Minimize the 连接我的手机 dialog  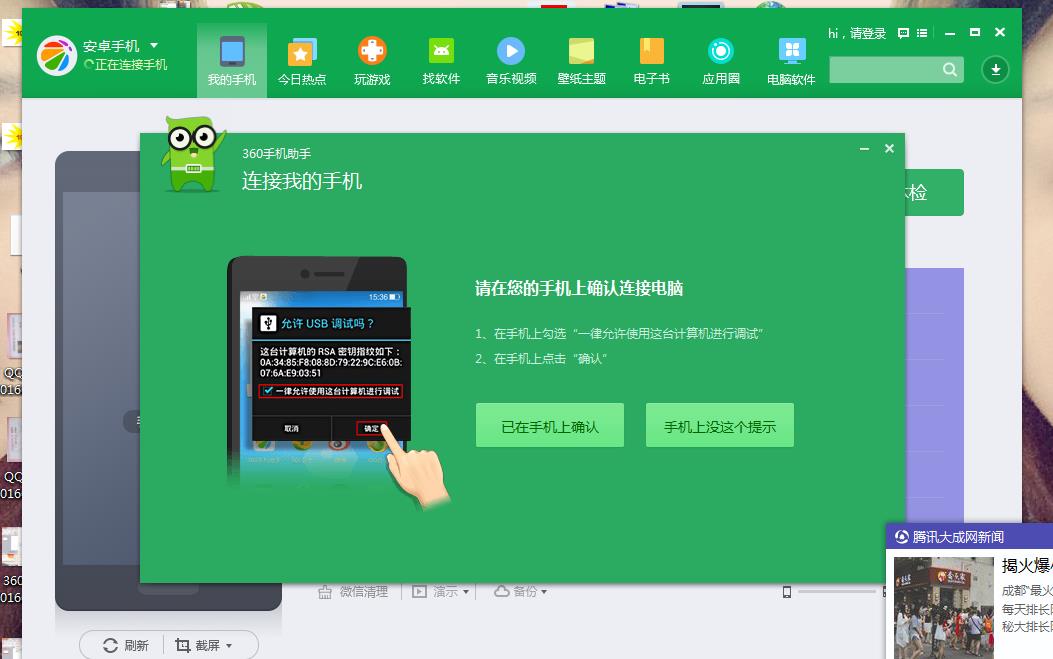(x=864, y=148)
